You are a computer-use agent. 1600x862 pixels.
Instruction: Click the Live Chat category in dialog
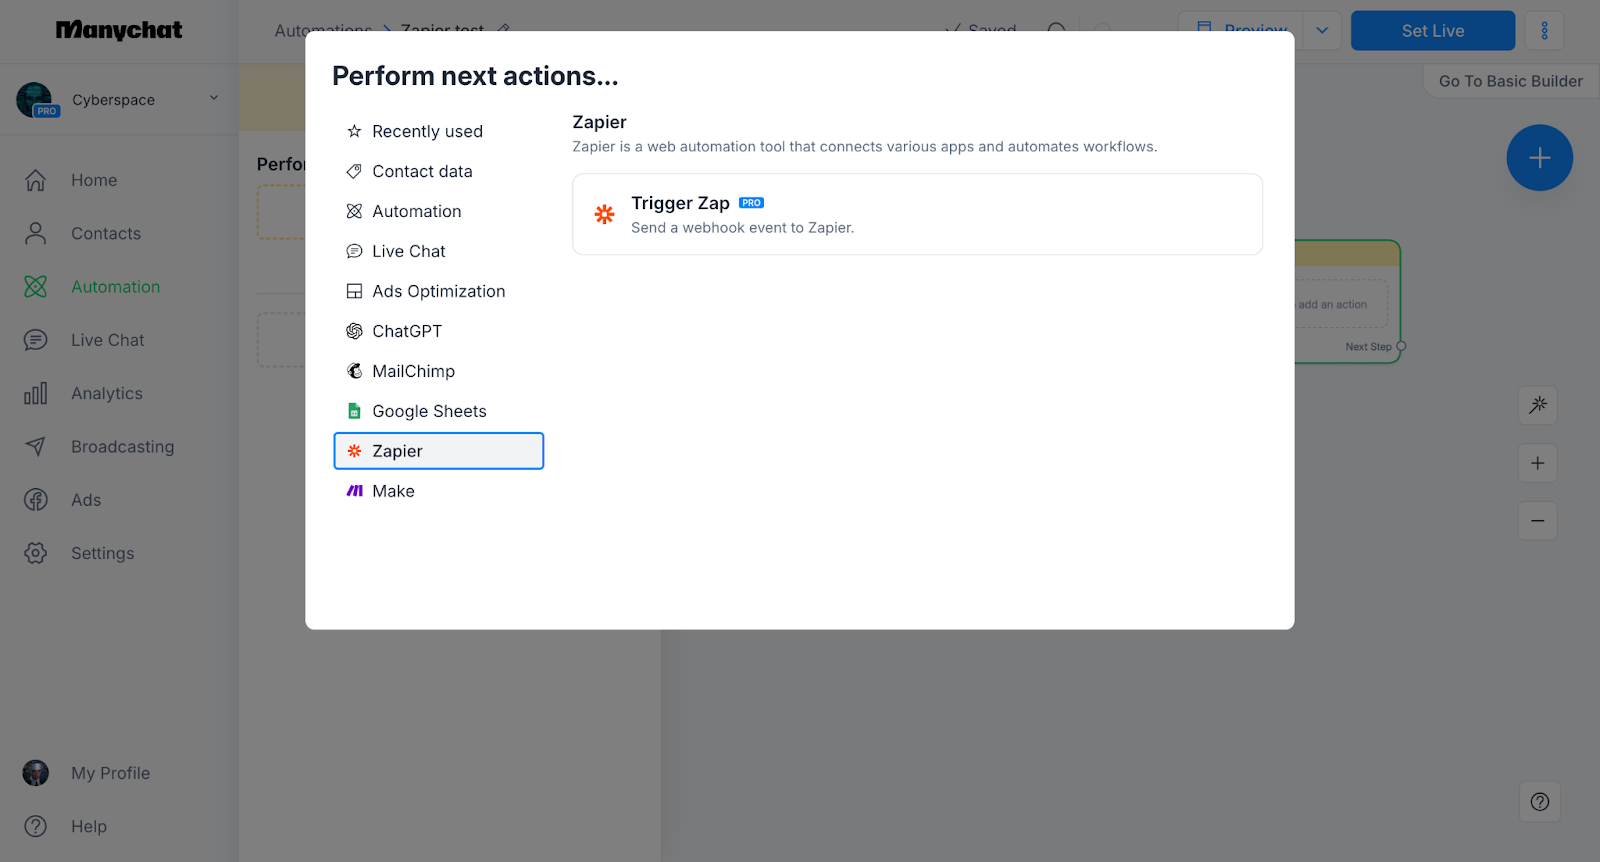408,251
